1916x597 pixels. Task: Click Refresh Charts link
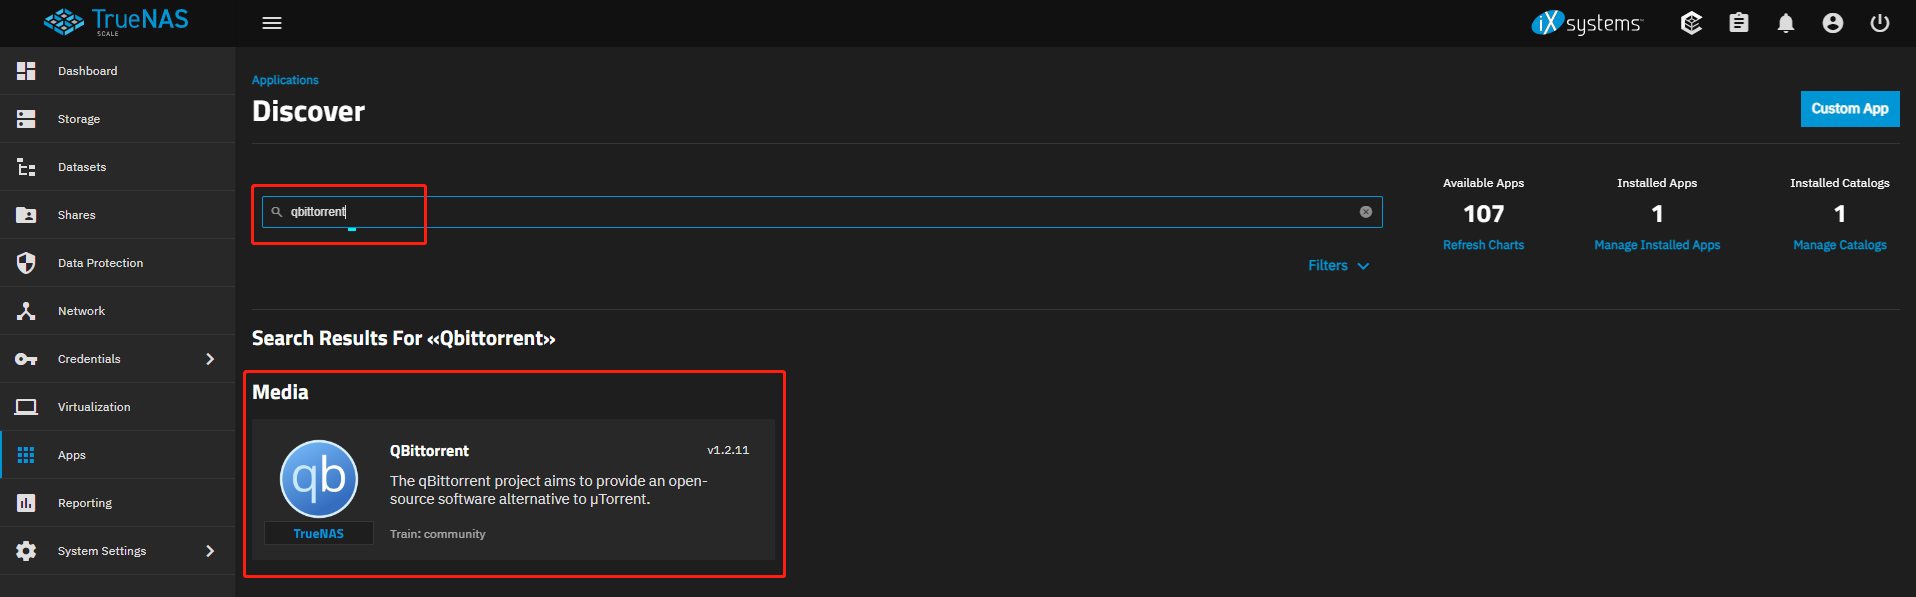pos(1483,245)
